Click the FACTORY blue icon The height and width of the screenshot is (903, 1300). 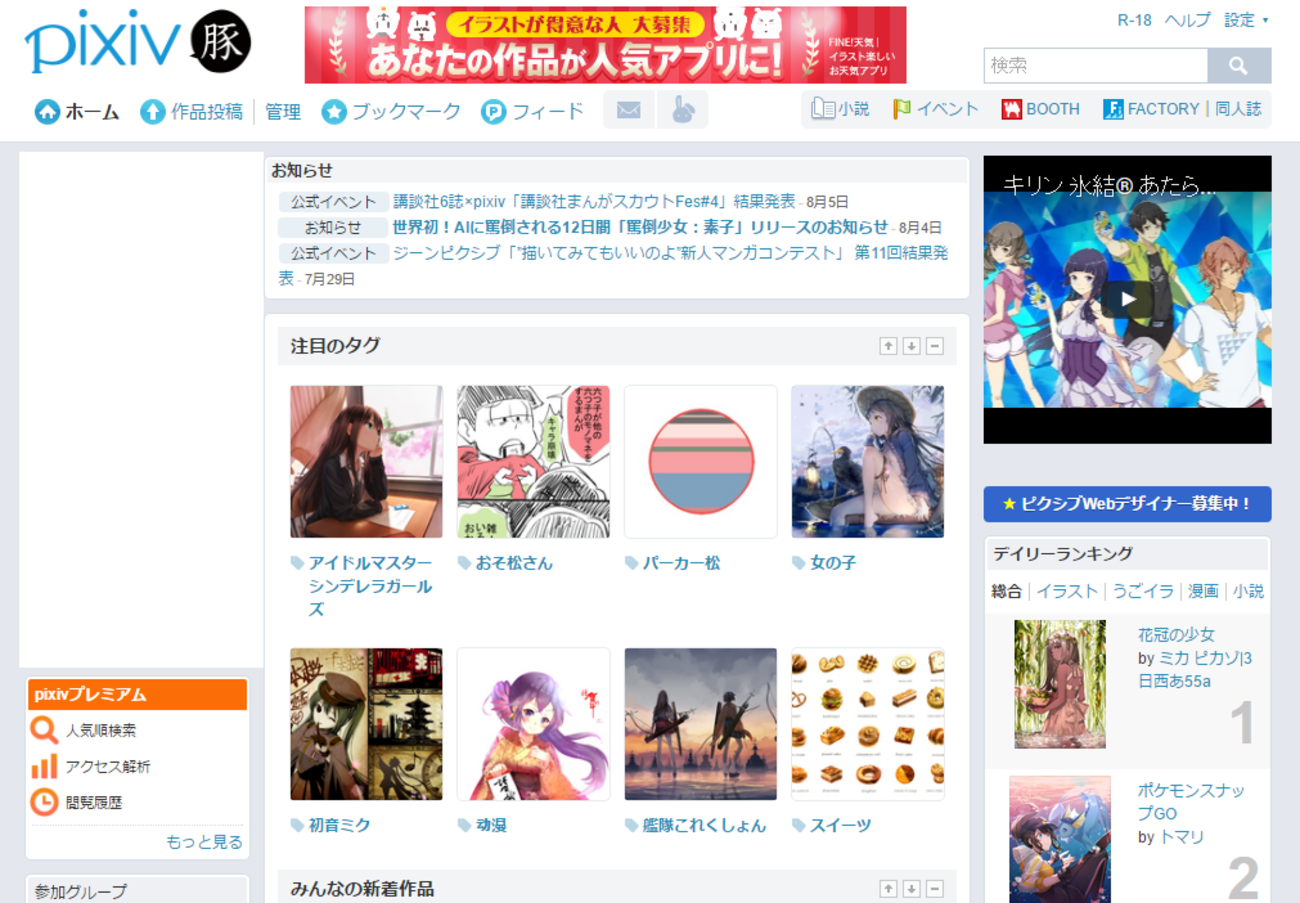click(x=1113, y=109)
